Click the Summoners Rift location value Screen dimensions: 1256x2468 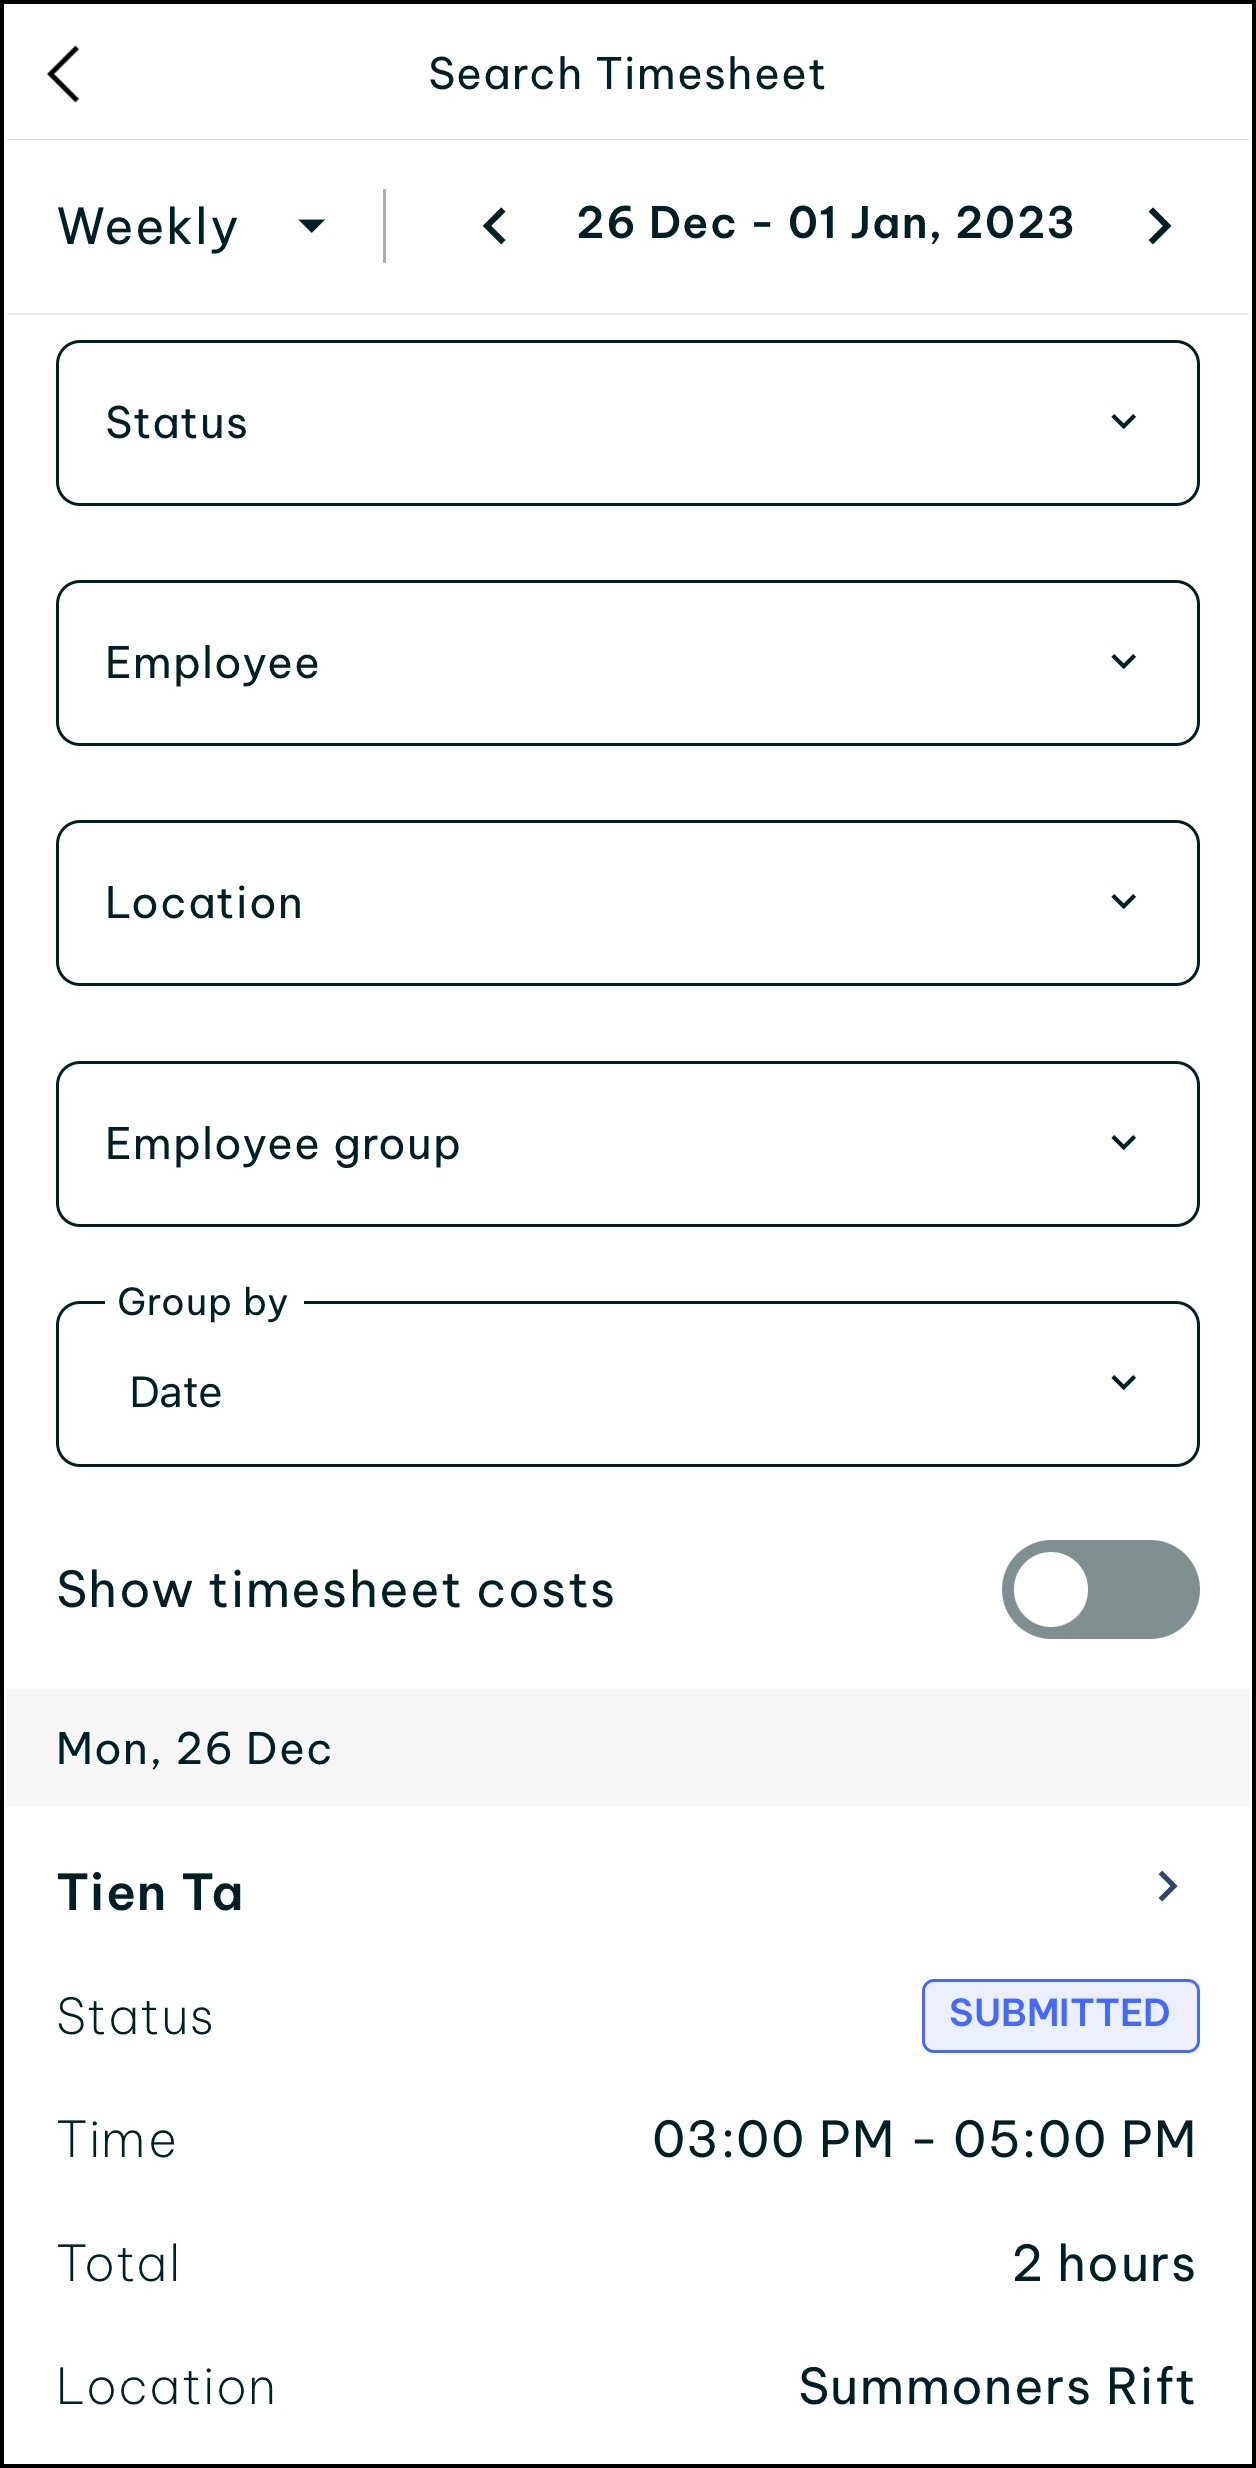click(x=997, y=2387)
